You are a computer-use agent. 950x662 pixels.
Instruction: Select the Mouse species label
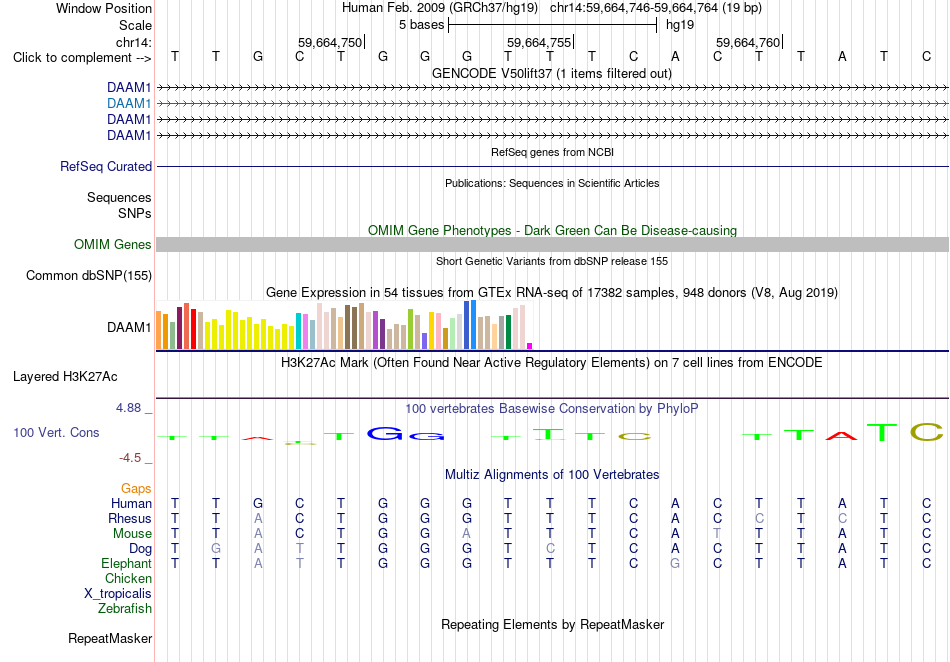132,534
